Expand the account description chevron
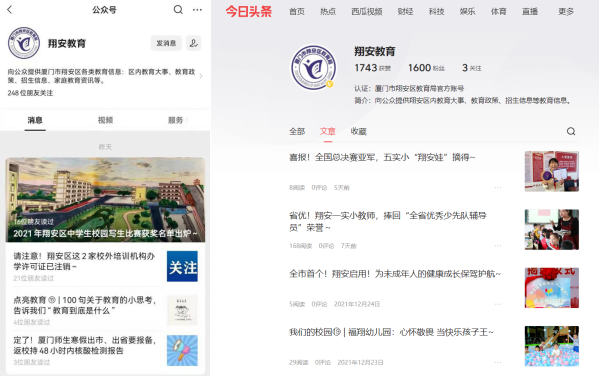This screenshot has width=600, height=380. click(x=201, y=76)
